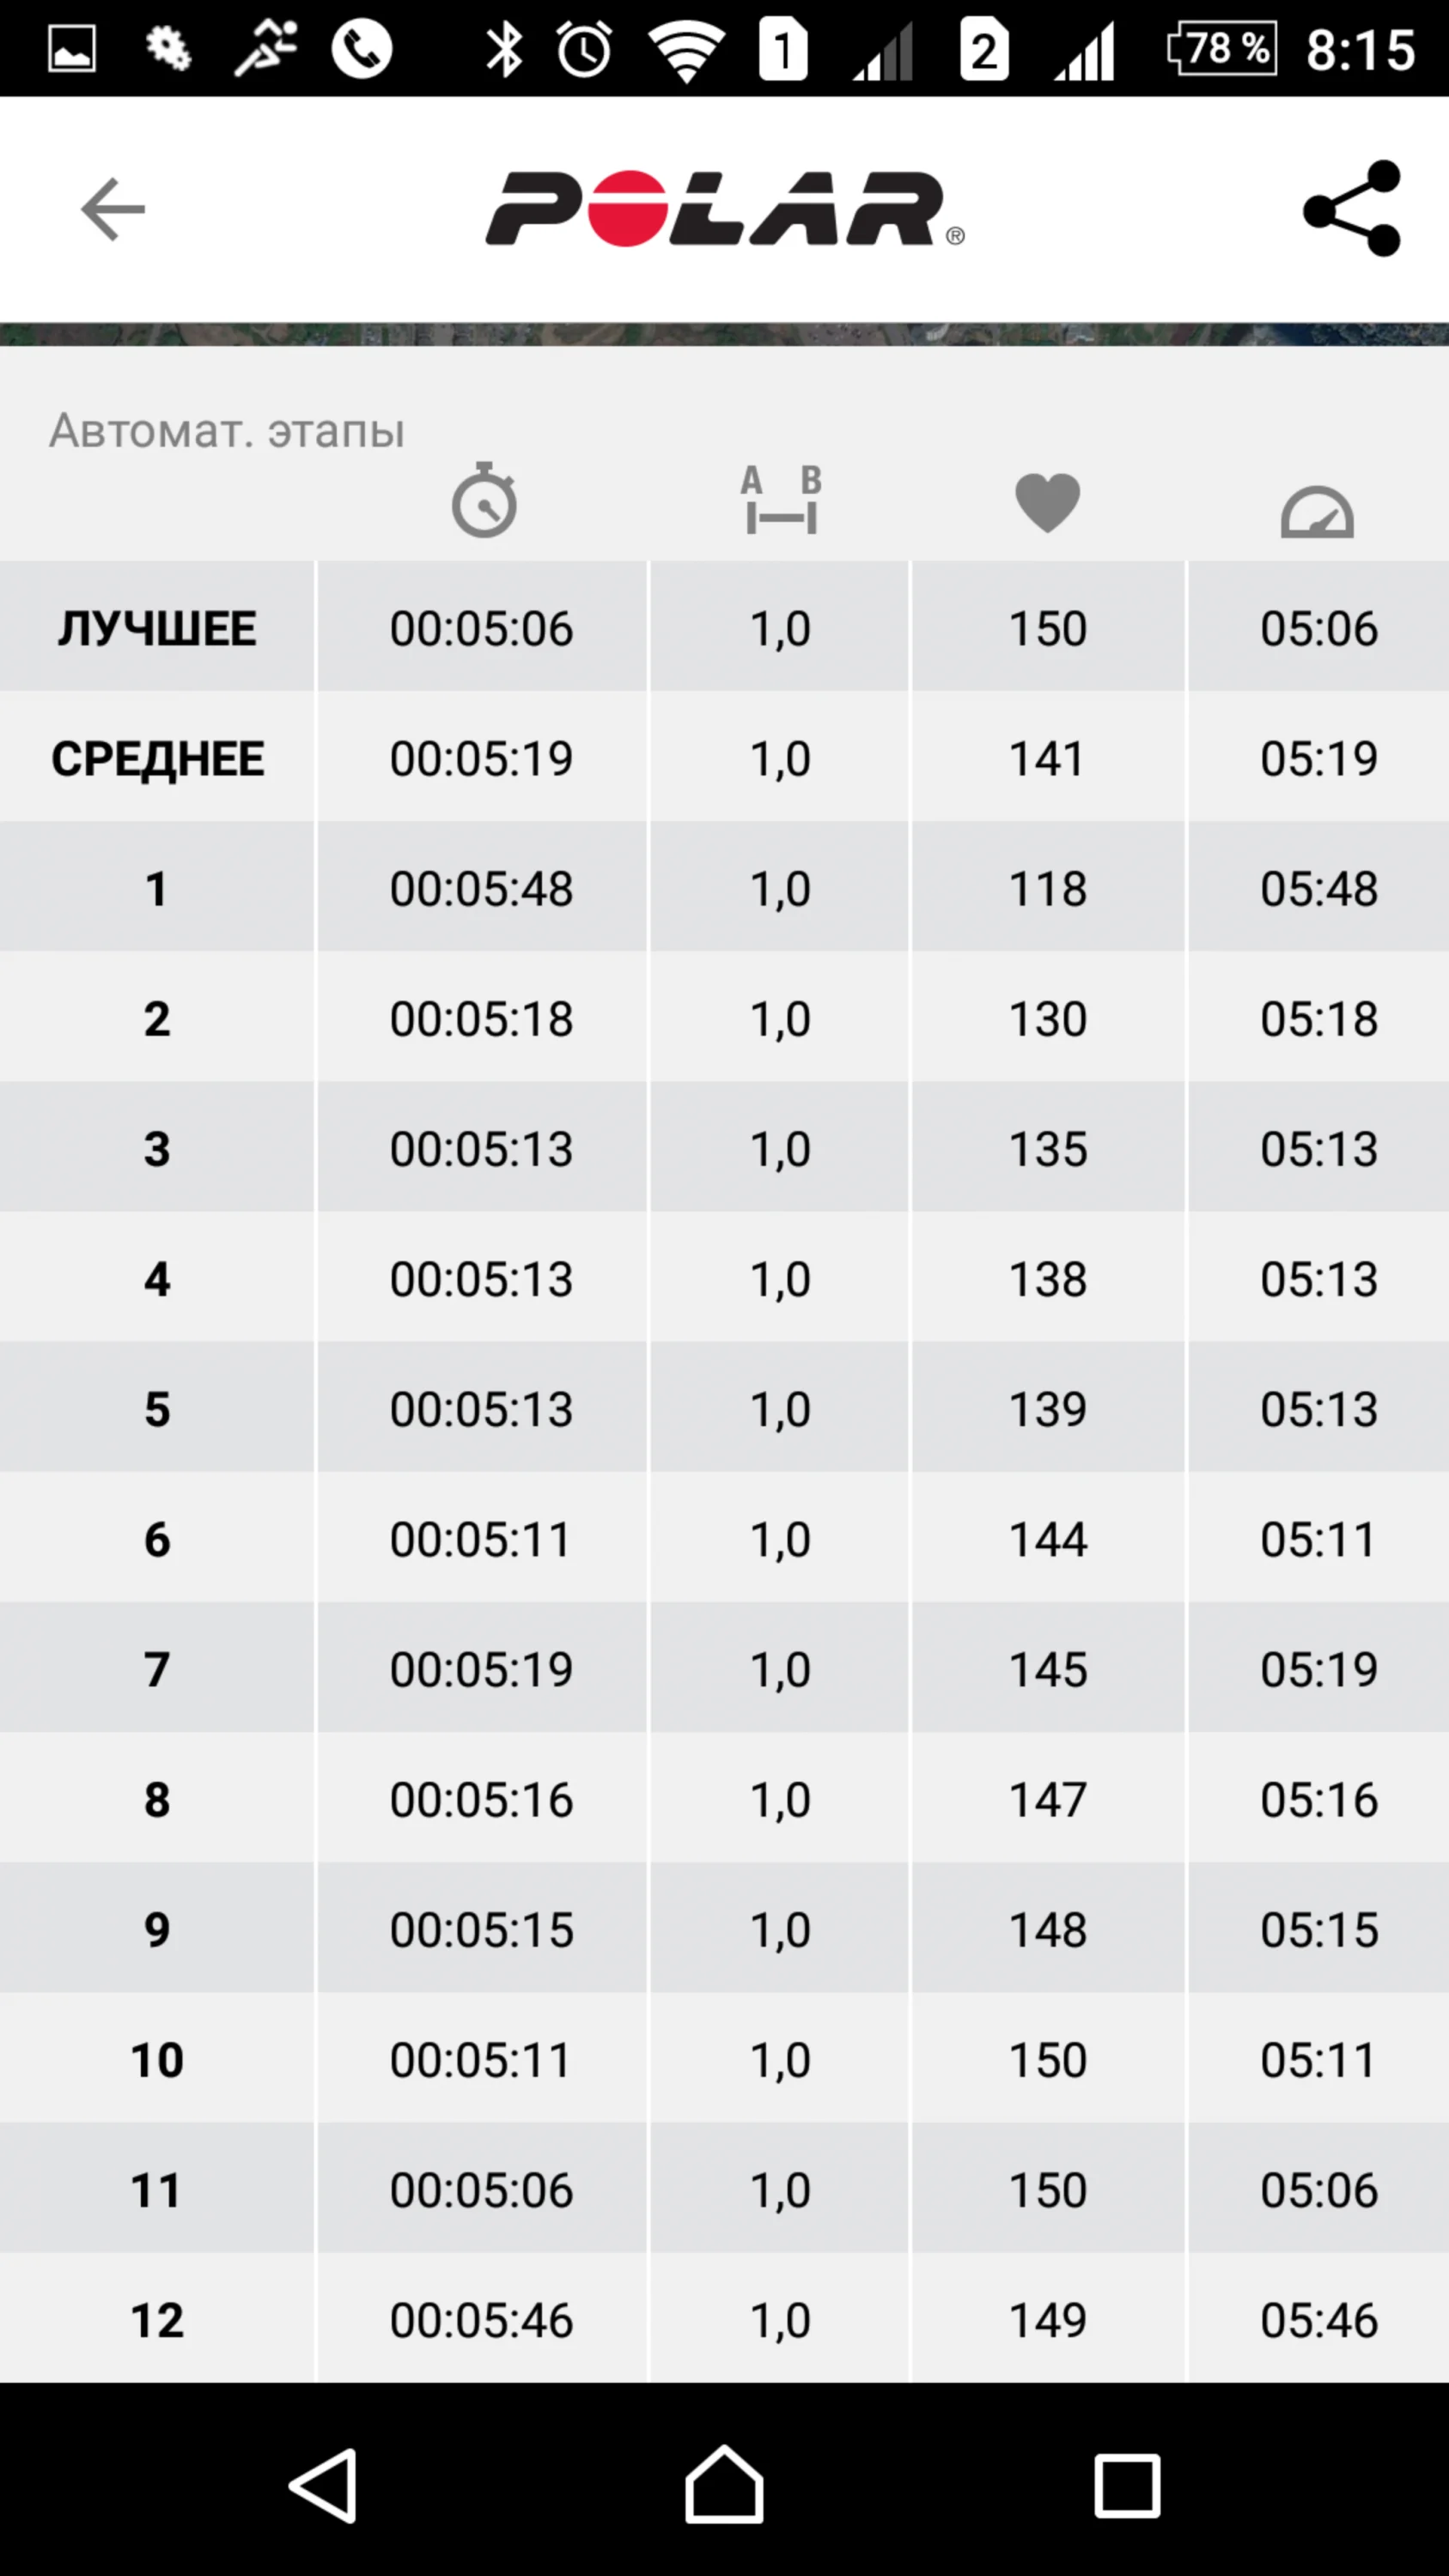Tap the alarm clock status icon
Image resolution: width=1449 pixels, height=2576 pixels.
tap(584, 49)
